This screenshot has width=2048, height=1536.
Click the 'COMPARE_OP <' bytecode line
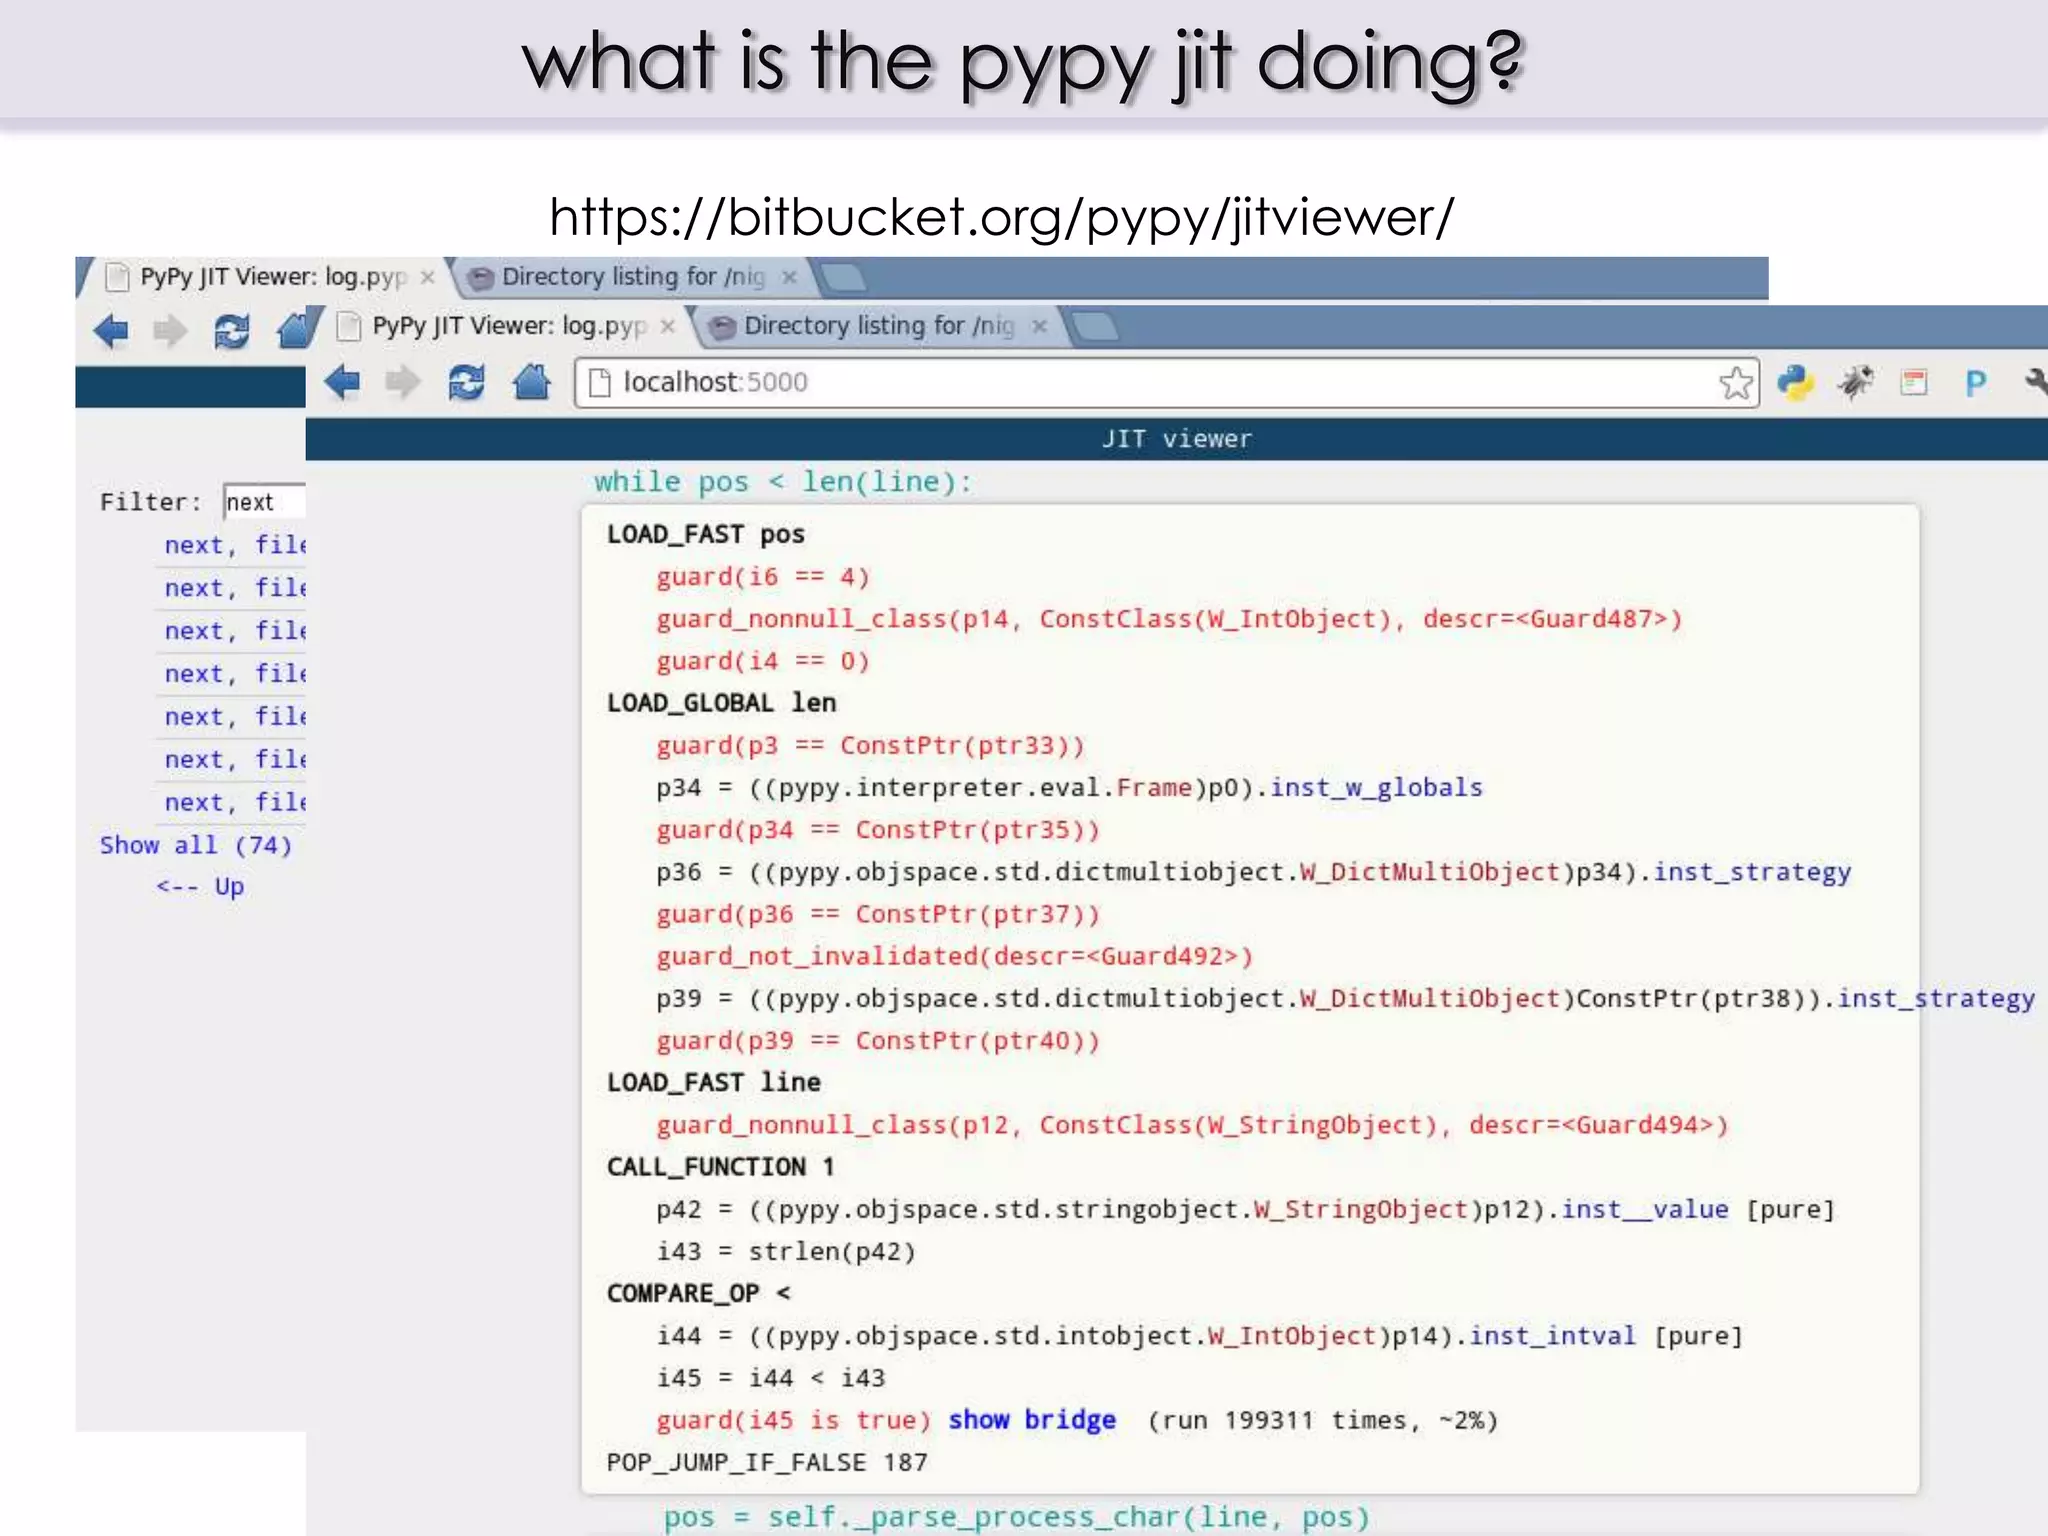tap(699, 1294)
